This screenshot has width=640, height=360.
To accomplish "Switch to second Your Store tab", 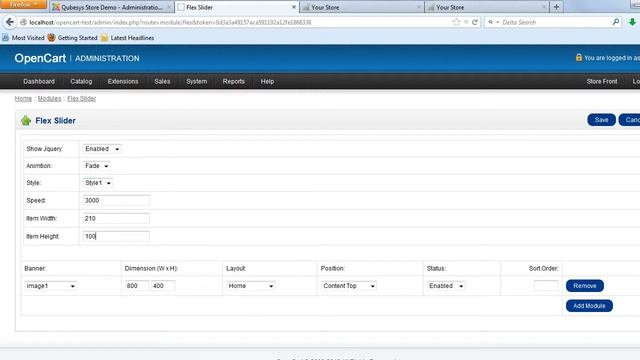I will point(487,7).
